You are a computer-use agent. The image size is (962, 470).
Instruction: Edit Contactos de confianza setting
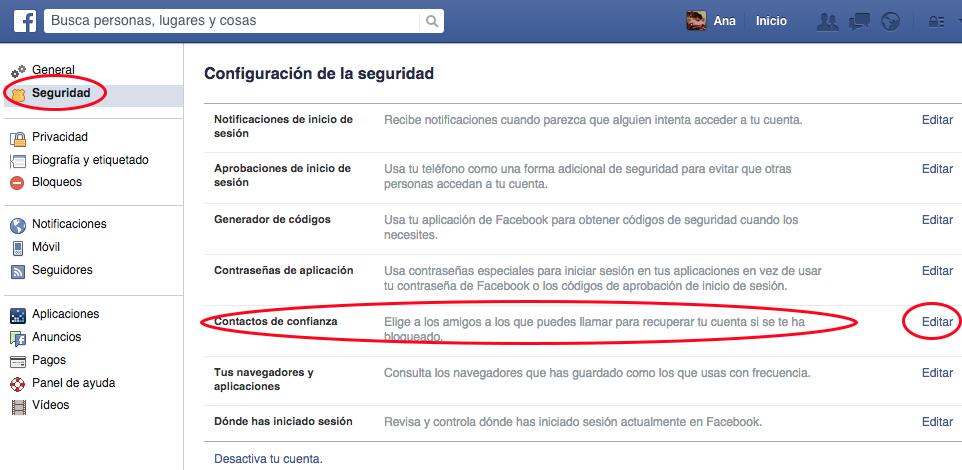(x=937, y=322)
